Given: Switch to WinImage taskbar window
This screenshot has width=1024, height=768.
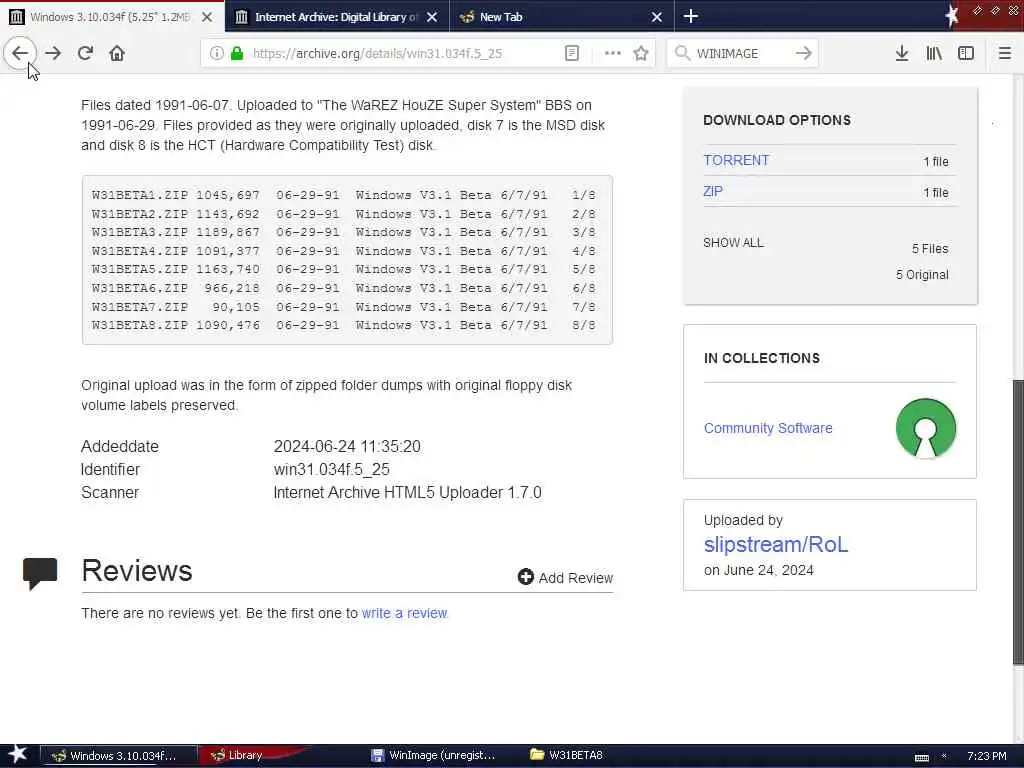Looking at the screenshot, I should 434,756.
